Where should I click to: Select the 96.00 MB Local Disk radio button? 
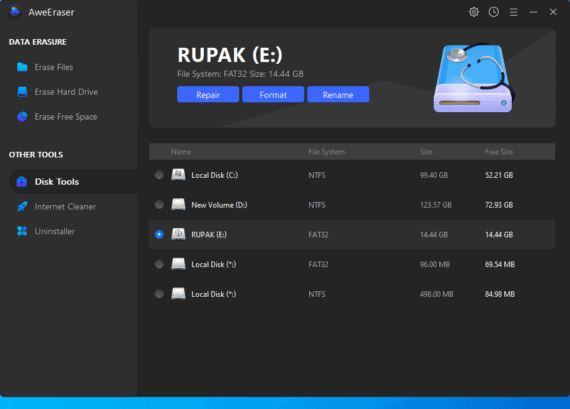coord(159,264)
